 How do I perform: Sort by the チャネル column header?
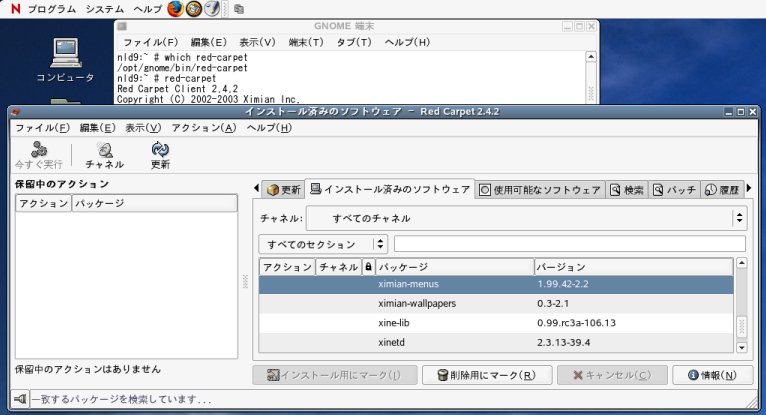click(x=339, y=267)
